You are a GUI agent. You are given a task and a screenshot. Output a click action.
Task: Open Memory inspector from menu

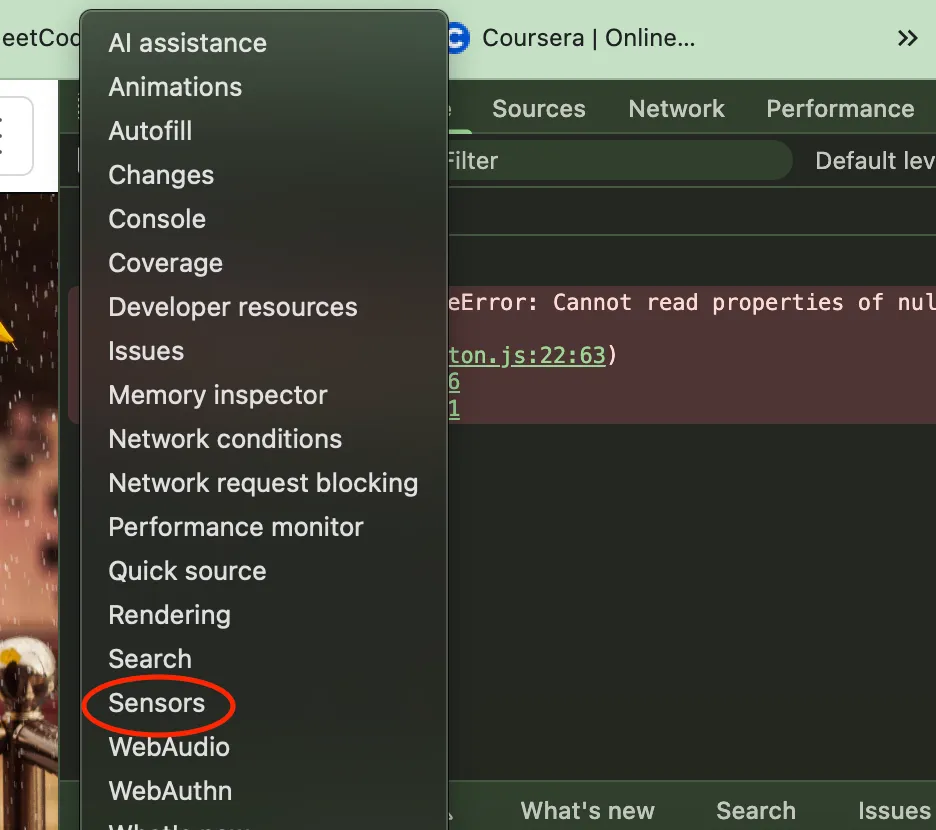pos(218,395)
